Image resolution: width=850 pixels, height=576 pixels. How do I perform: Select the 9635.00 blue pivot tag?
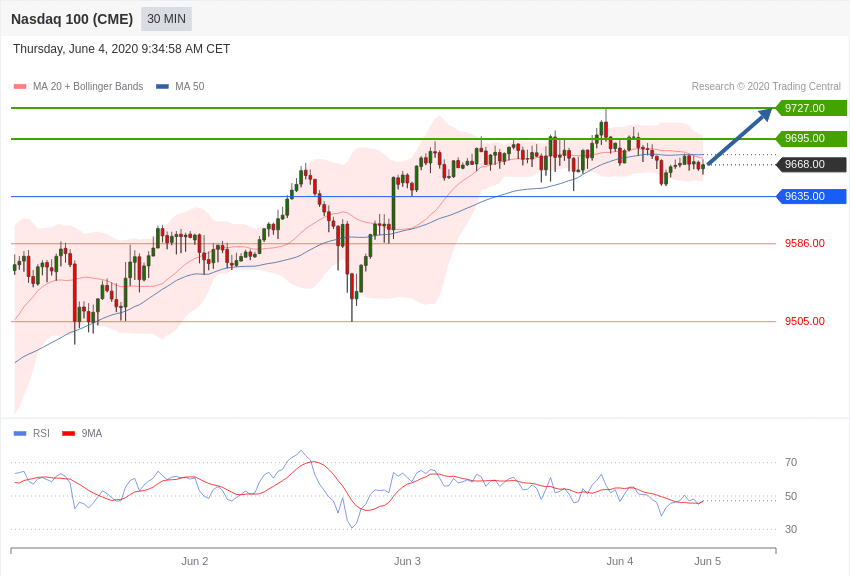point(811,196)
